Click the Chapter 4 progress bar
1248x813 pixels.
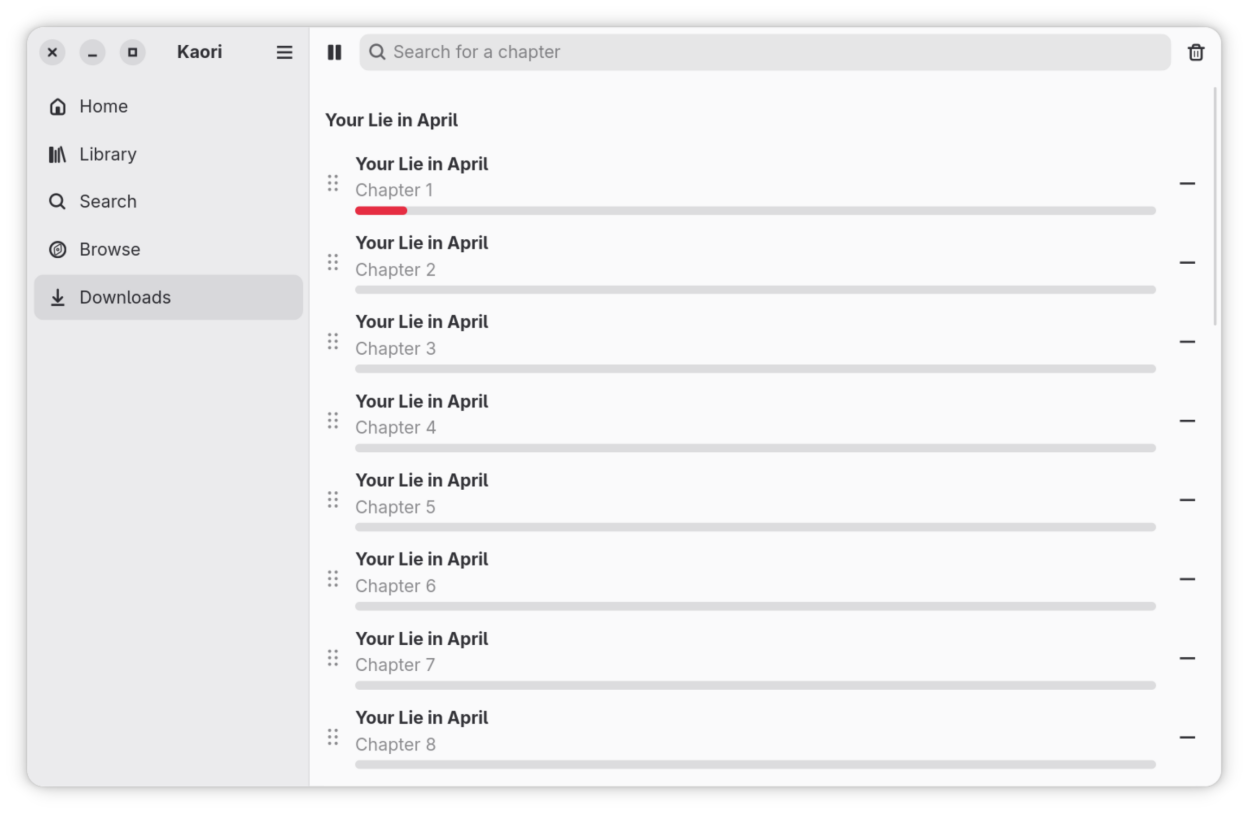click(x=755, y=448)
